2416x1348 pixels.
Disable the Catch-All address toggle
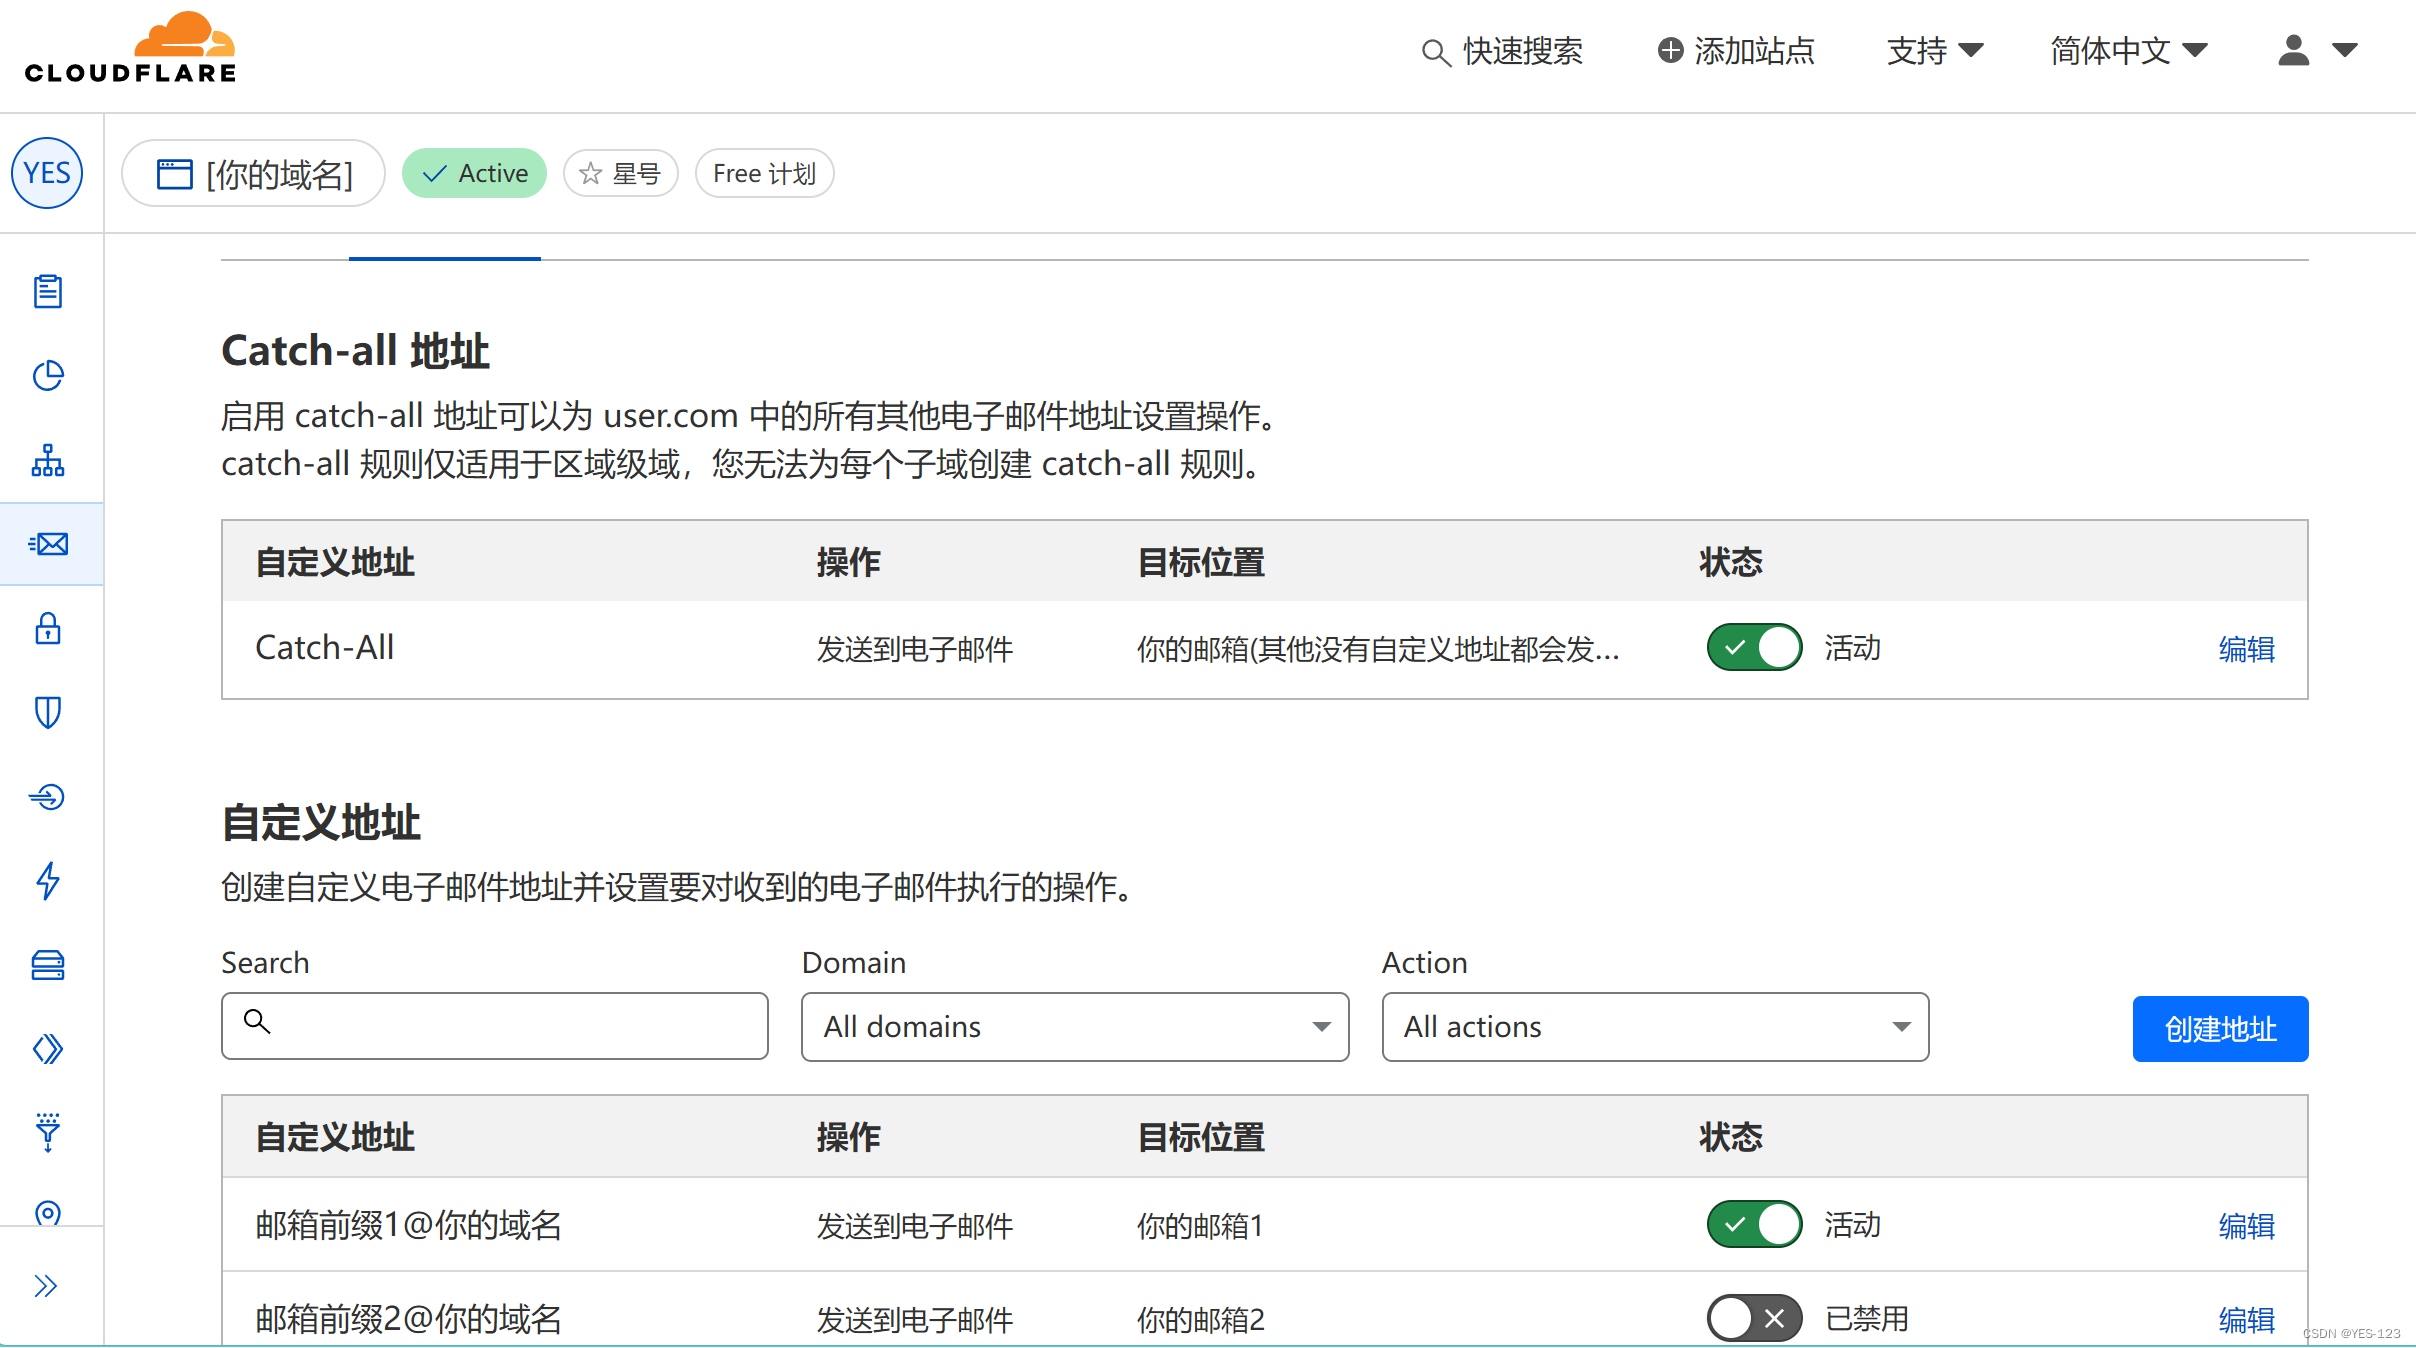1754,648
